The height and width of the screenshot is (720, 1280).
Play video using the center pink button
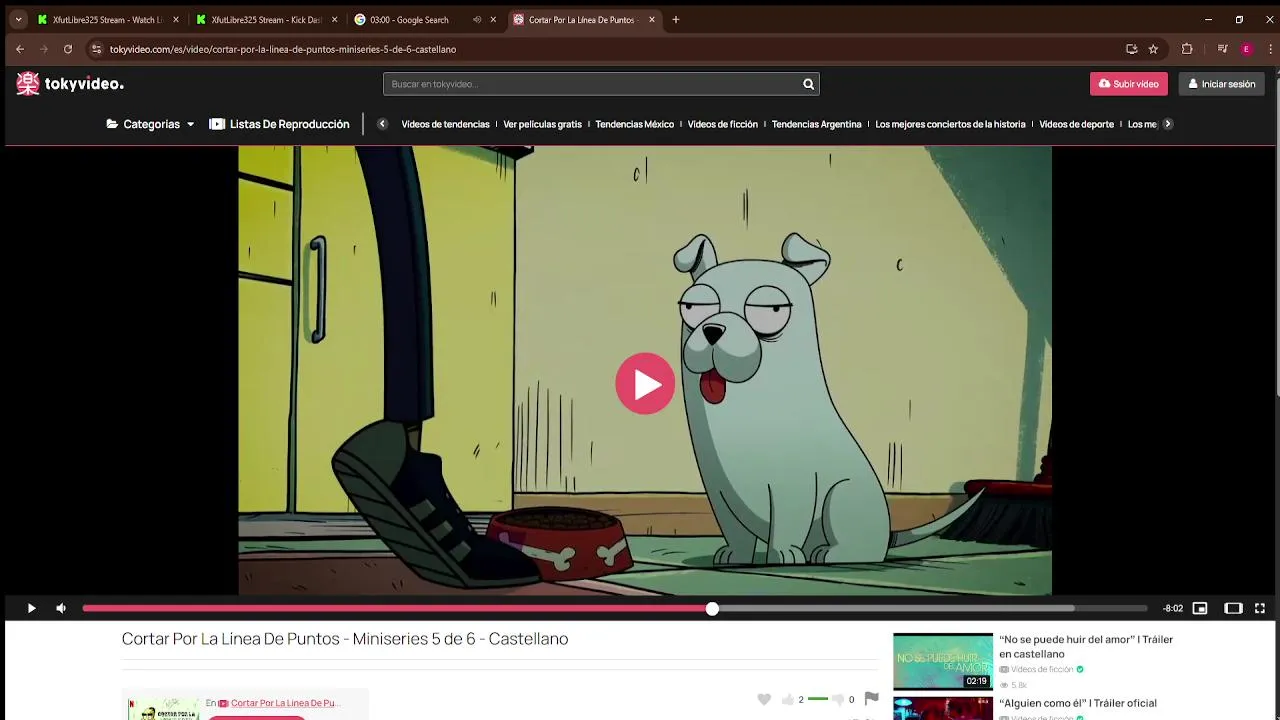click(645, 384)
